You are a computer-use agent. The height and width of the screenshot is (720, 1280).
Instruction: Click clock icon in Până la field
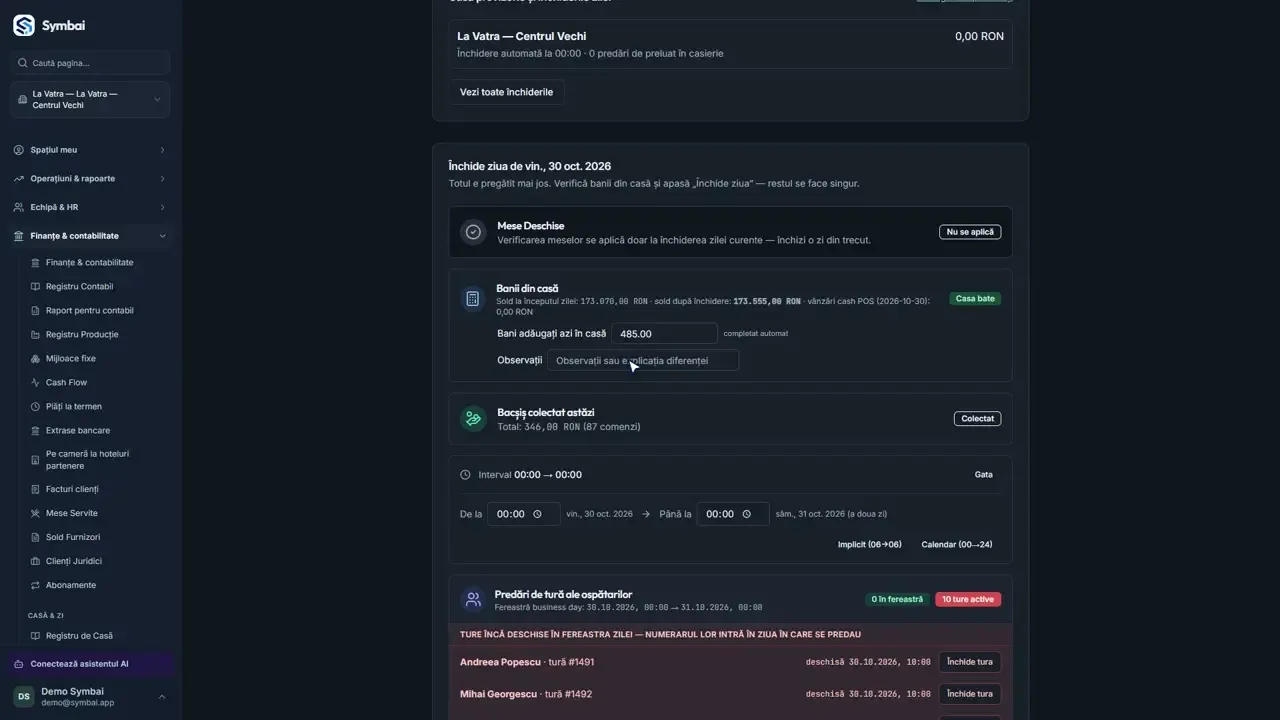coord(747,514)
